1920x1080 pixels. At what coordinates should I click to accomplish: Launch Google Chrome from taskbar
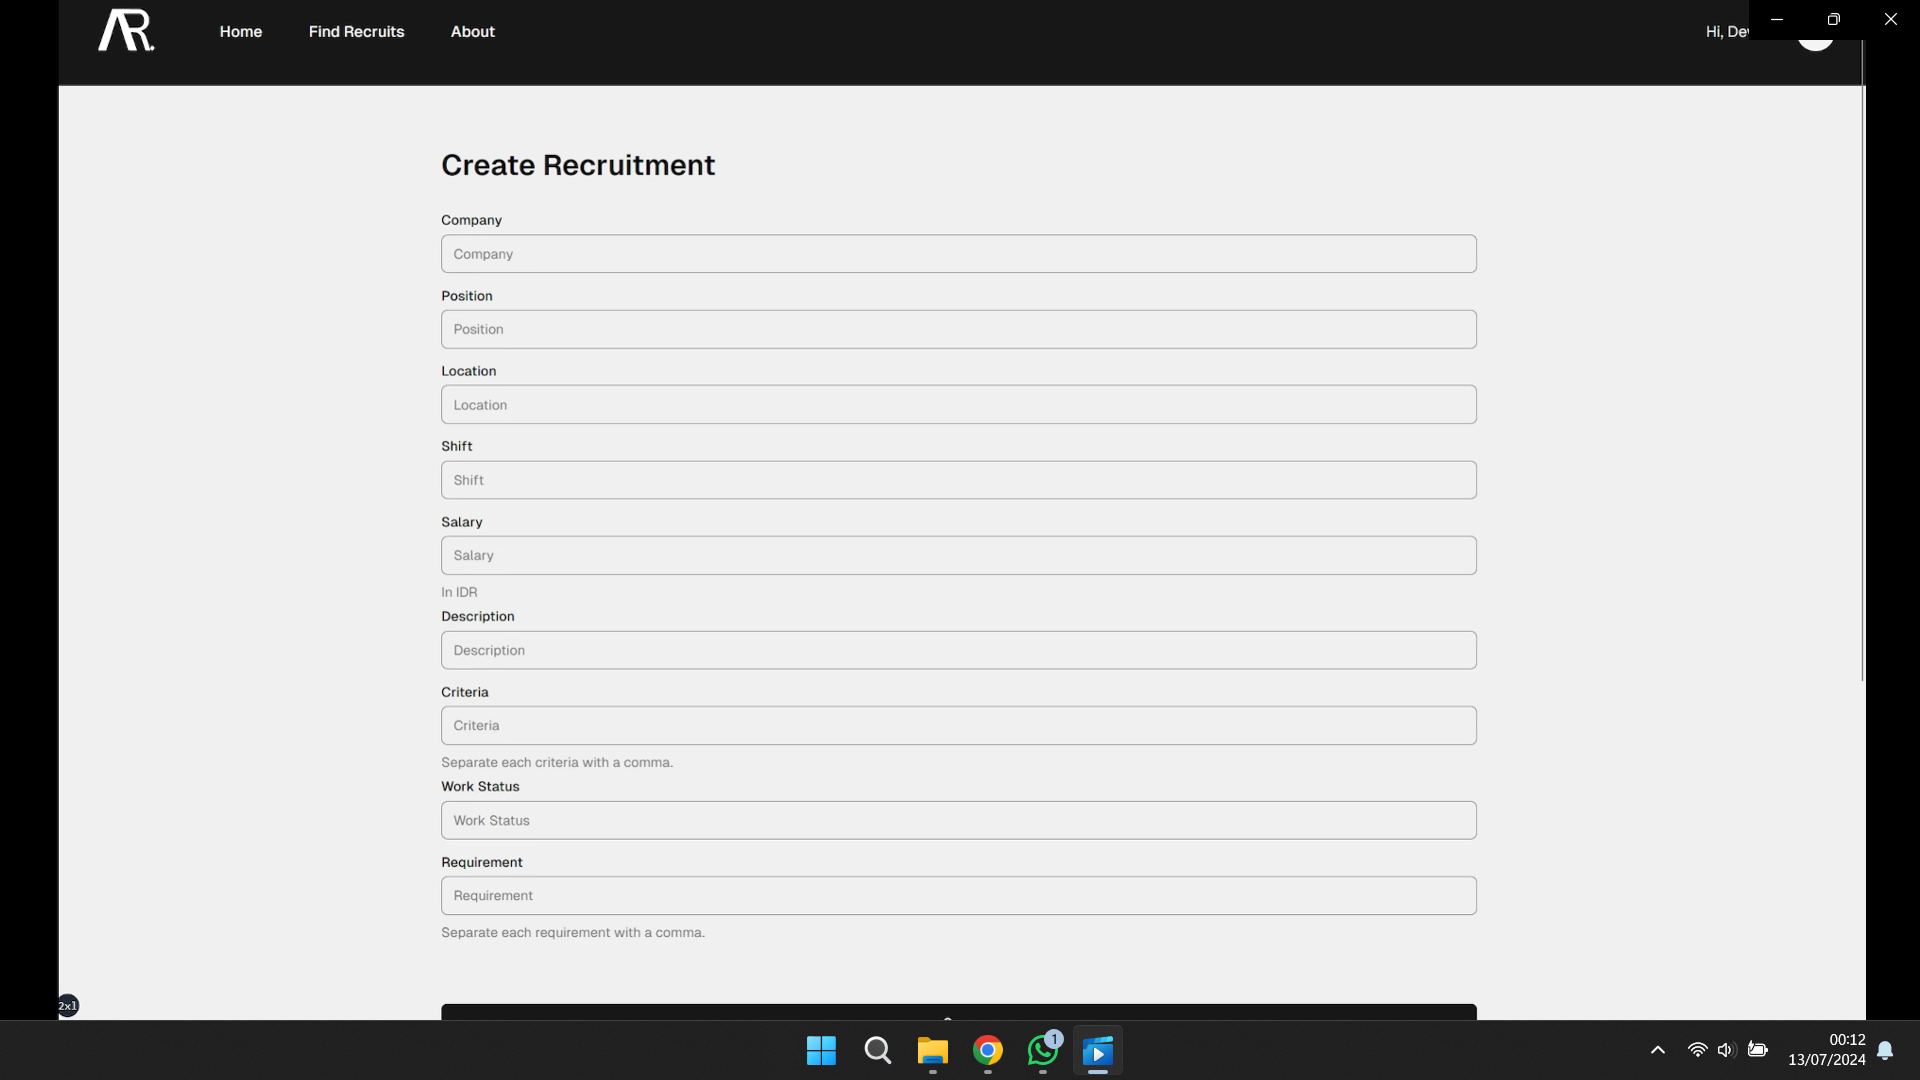pos(988,1051)
